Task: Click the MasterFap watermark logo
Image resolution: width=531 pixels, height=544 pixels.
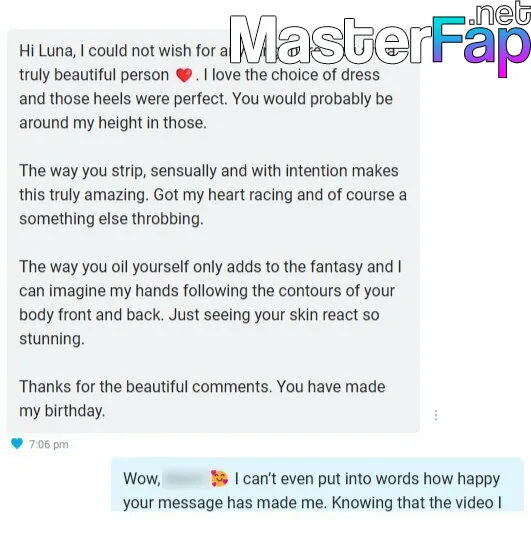Action: coord(380,38)
